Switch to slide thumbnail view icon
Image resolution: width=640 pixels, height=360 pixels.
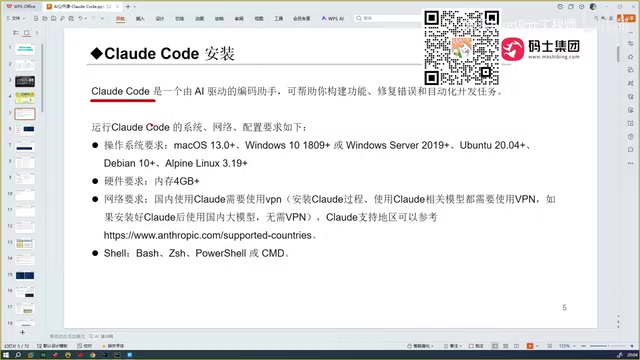(27, 33)
